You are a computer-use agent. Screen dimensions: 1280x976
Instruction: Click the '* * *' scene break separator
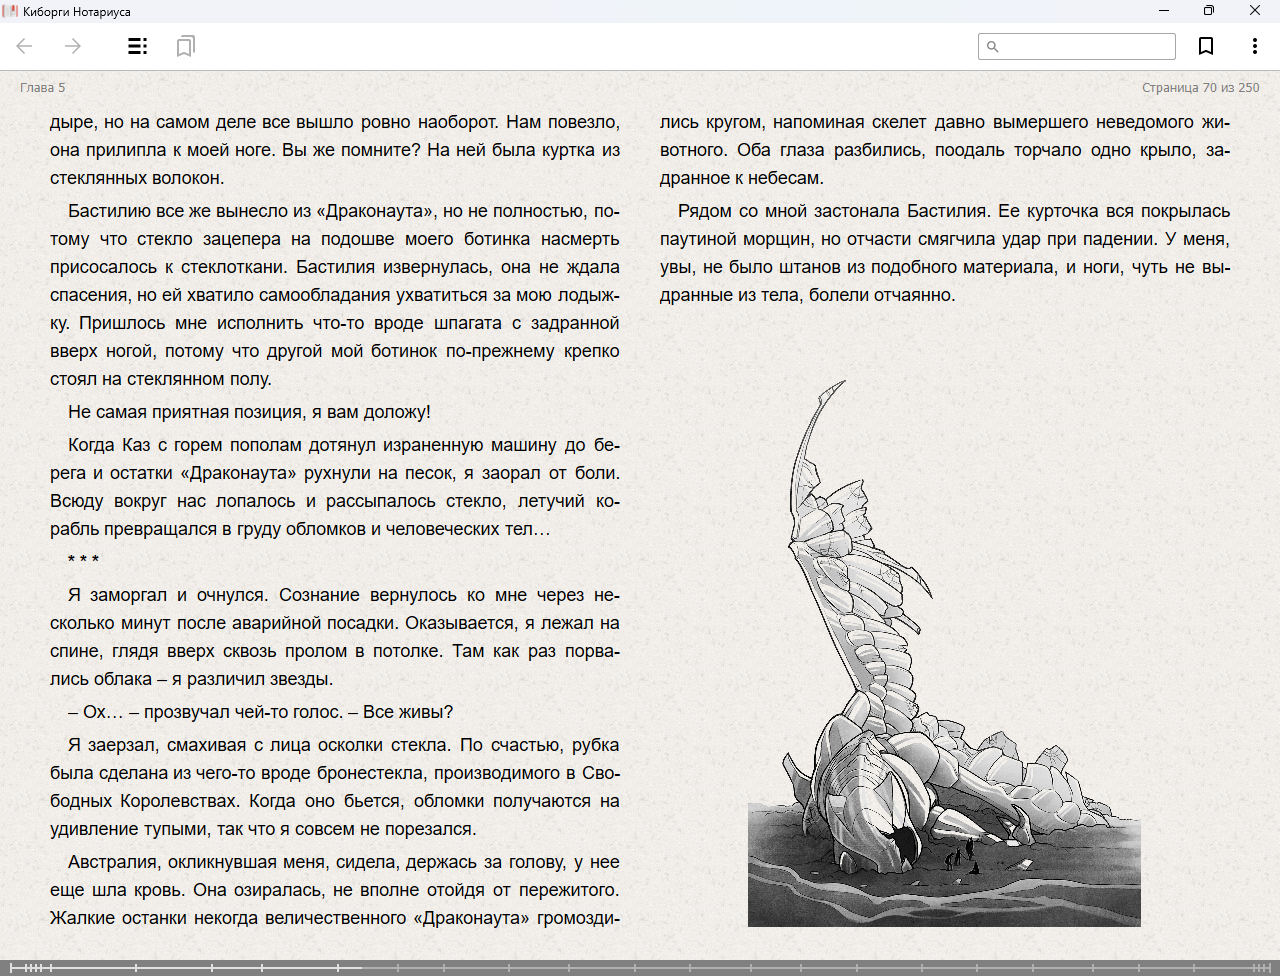83,561
